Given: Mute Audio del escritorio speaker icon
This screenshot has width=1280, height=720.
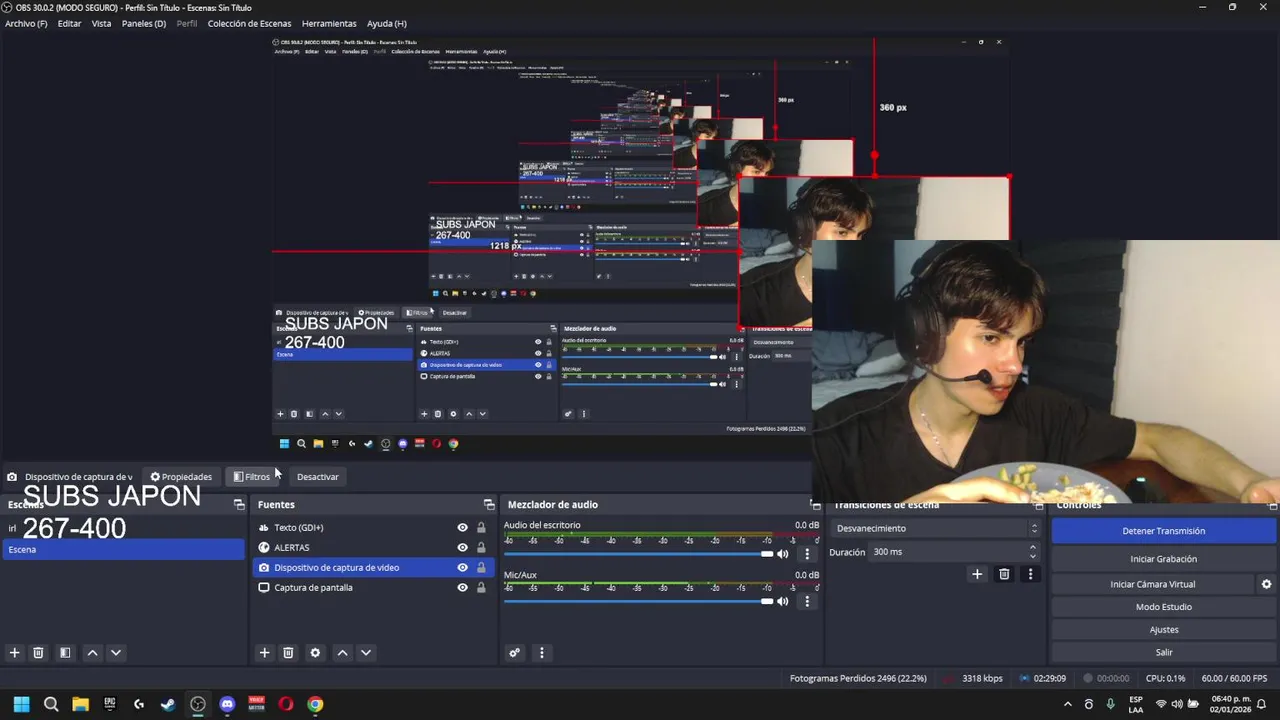Looking at the screenshot, I should (783, 554).
